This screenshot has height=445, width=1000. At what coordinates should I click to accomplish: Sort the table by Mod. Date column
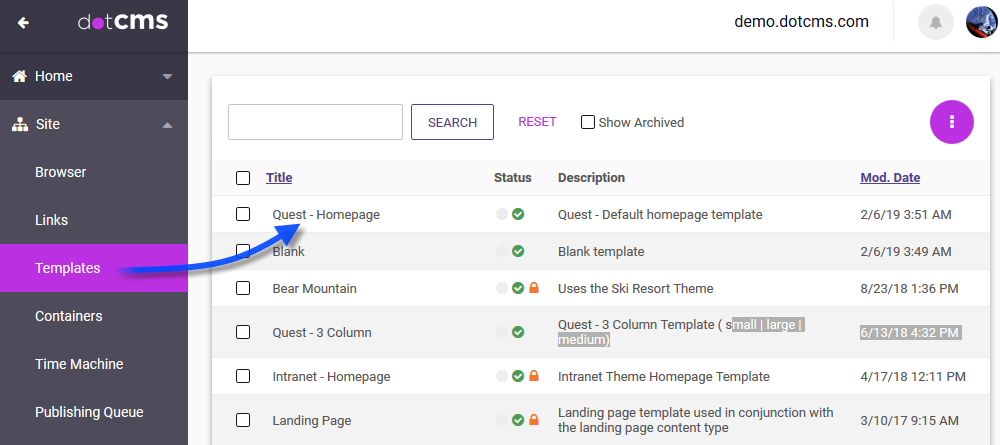pos(890,178)
